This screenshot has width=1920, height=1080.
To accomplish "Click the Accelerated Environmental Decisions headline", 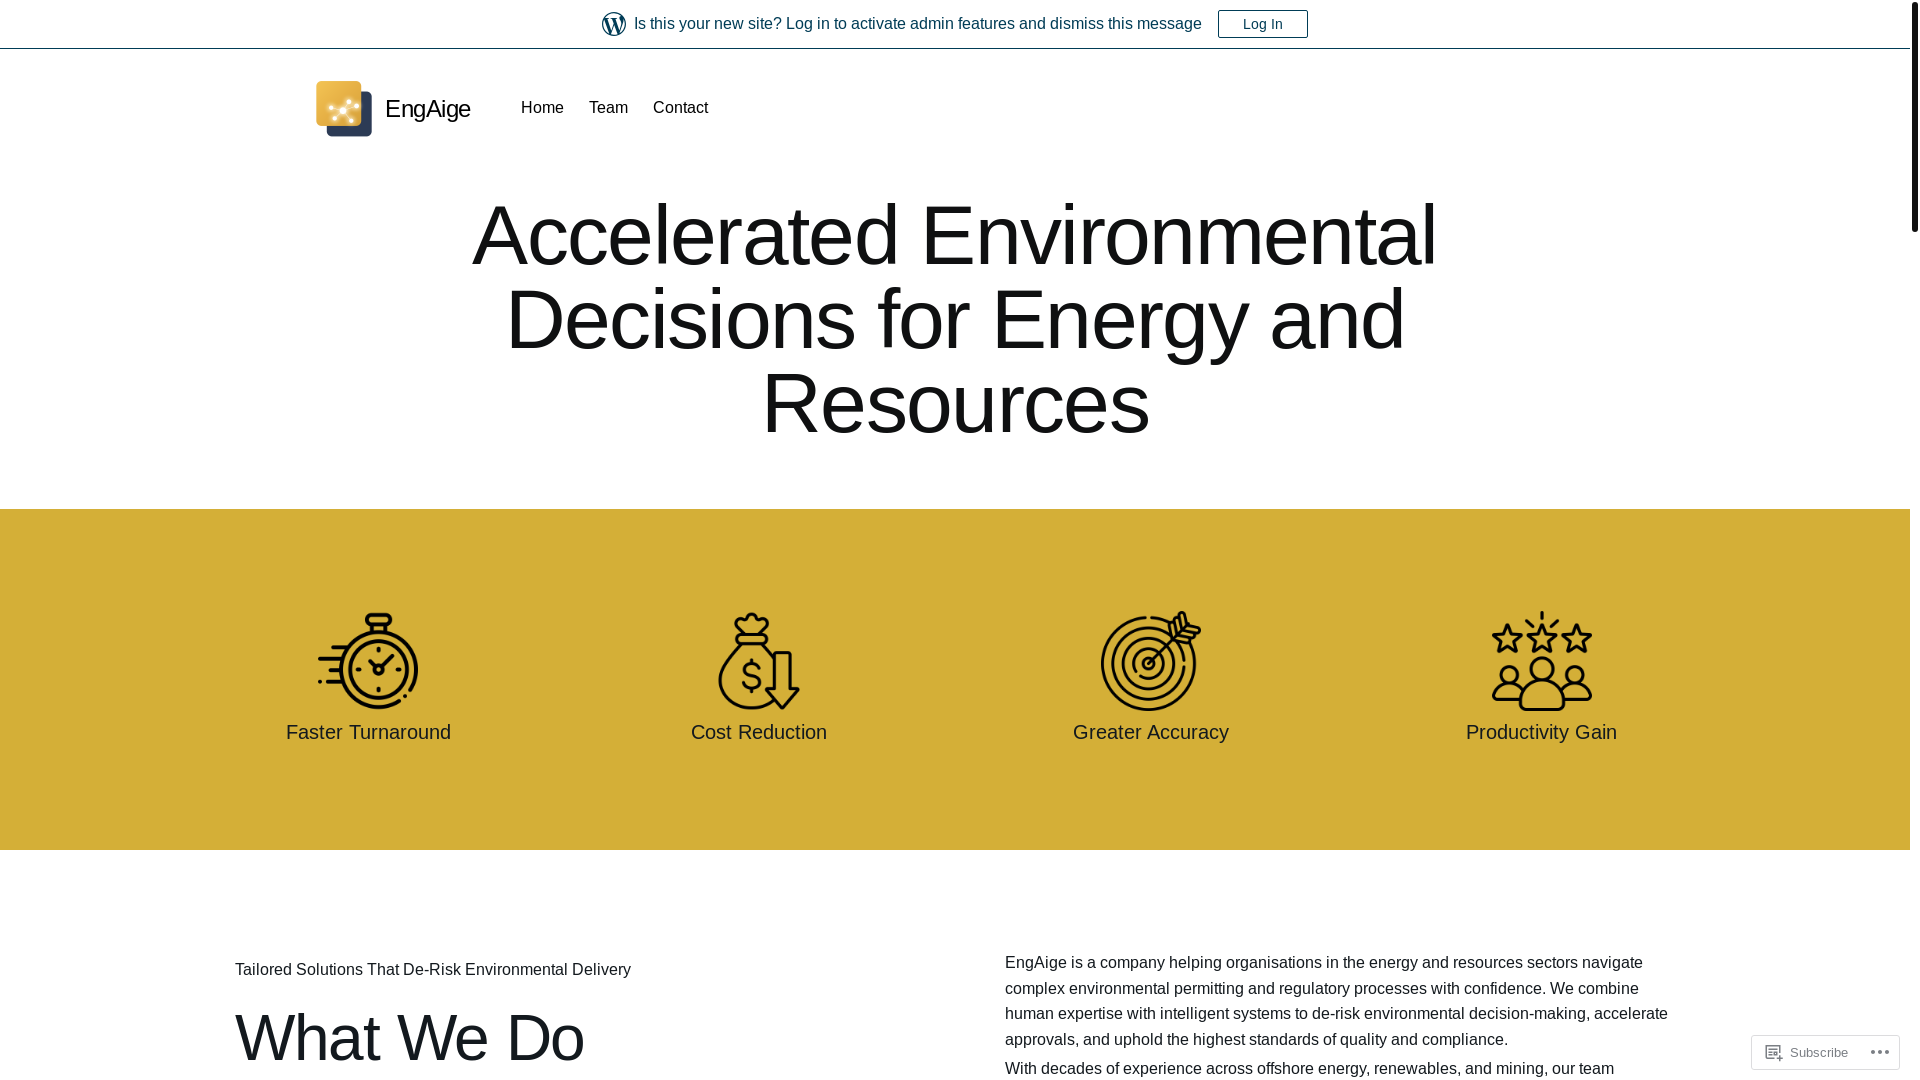I will pos(955,319).
